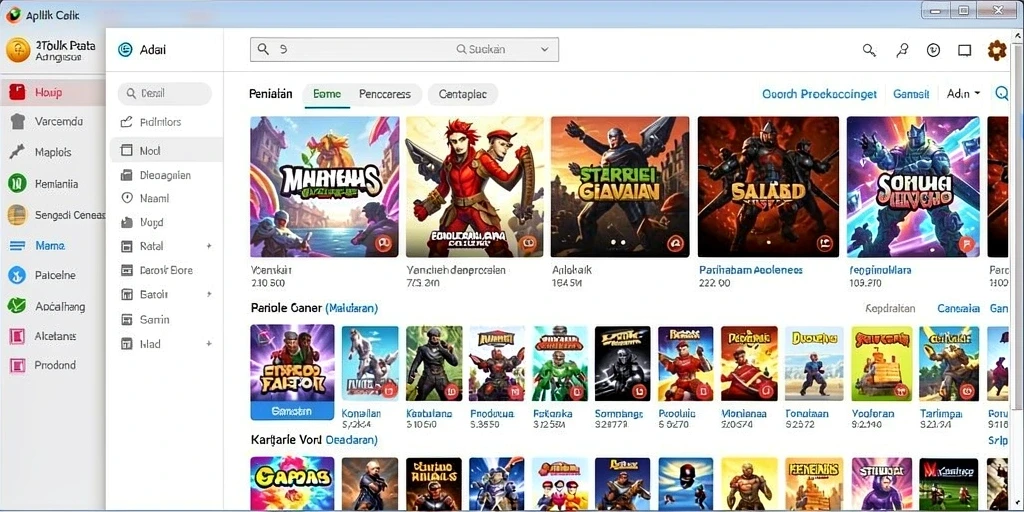This screenshot has width=1024, height=512.
Task: Click the user profile icon in header
Action: click(903, 50)
